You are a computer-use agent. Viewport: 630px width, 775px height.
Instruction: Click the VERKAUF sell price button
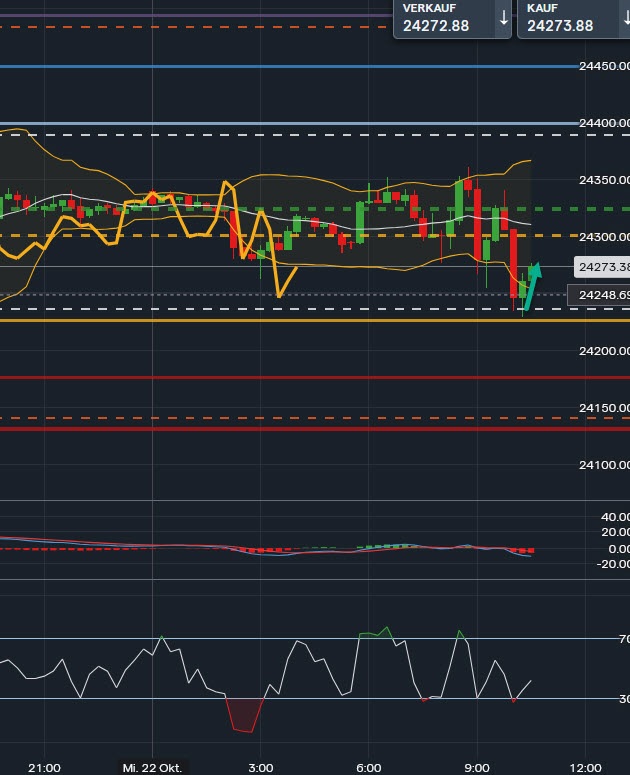440,19
